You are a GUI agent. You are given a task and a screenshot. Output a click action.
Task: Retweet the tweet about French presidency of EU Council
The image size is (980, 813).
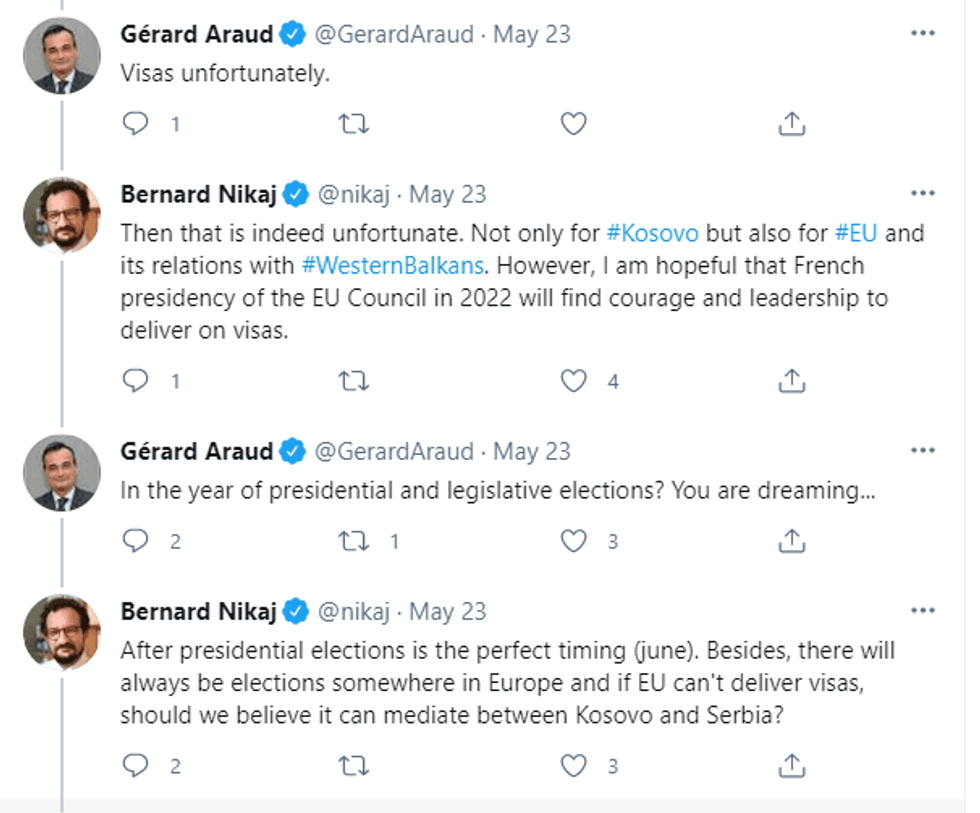coord(353,381)
